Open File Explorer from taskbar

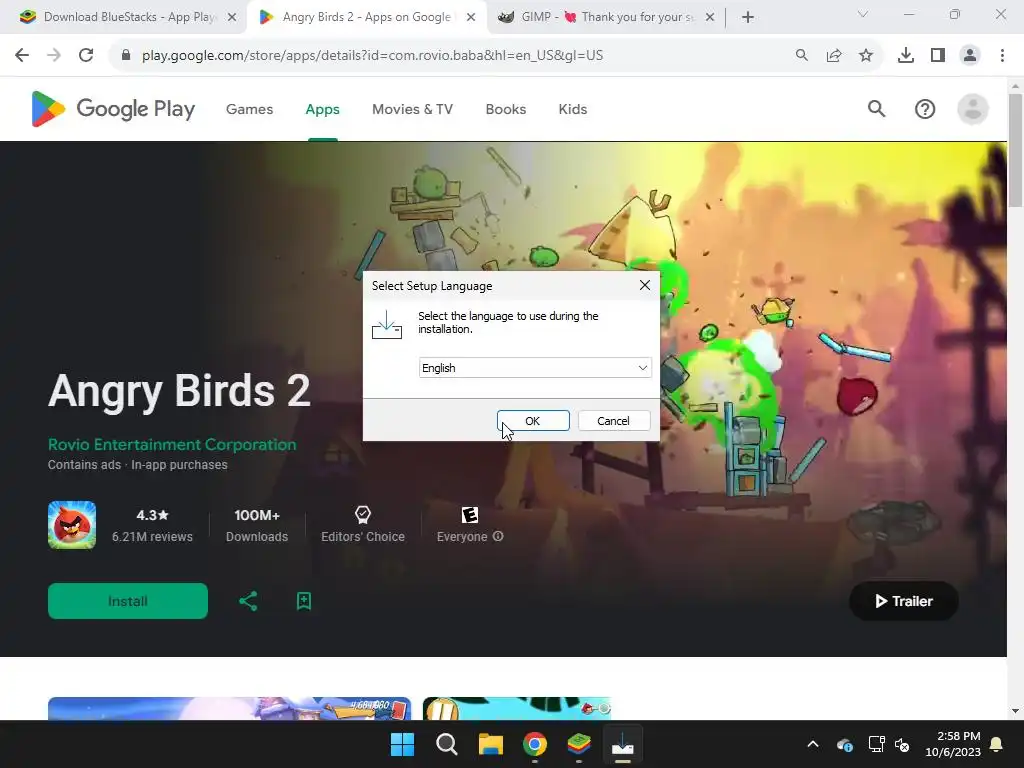tap(490, 744)
